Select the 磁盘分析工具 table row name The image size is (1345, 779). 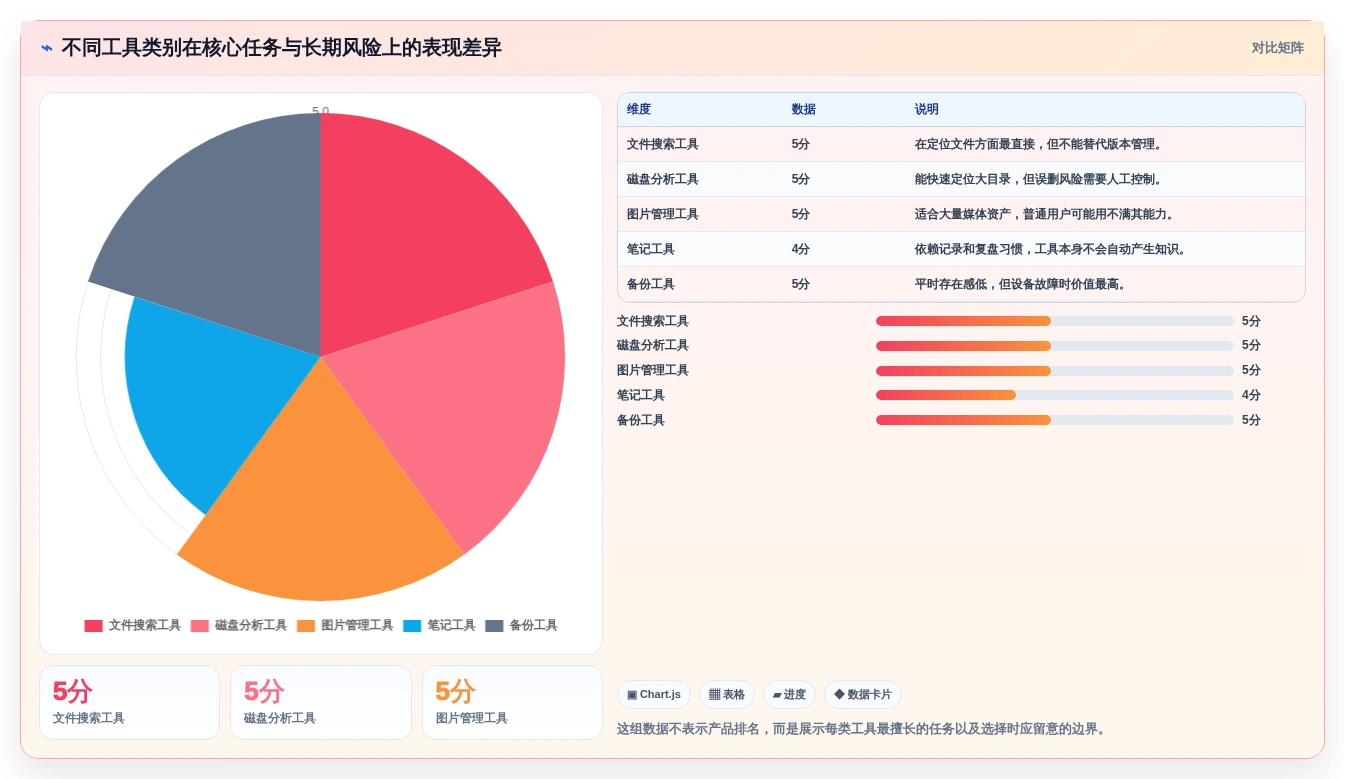pos(662,179)
